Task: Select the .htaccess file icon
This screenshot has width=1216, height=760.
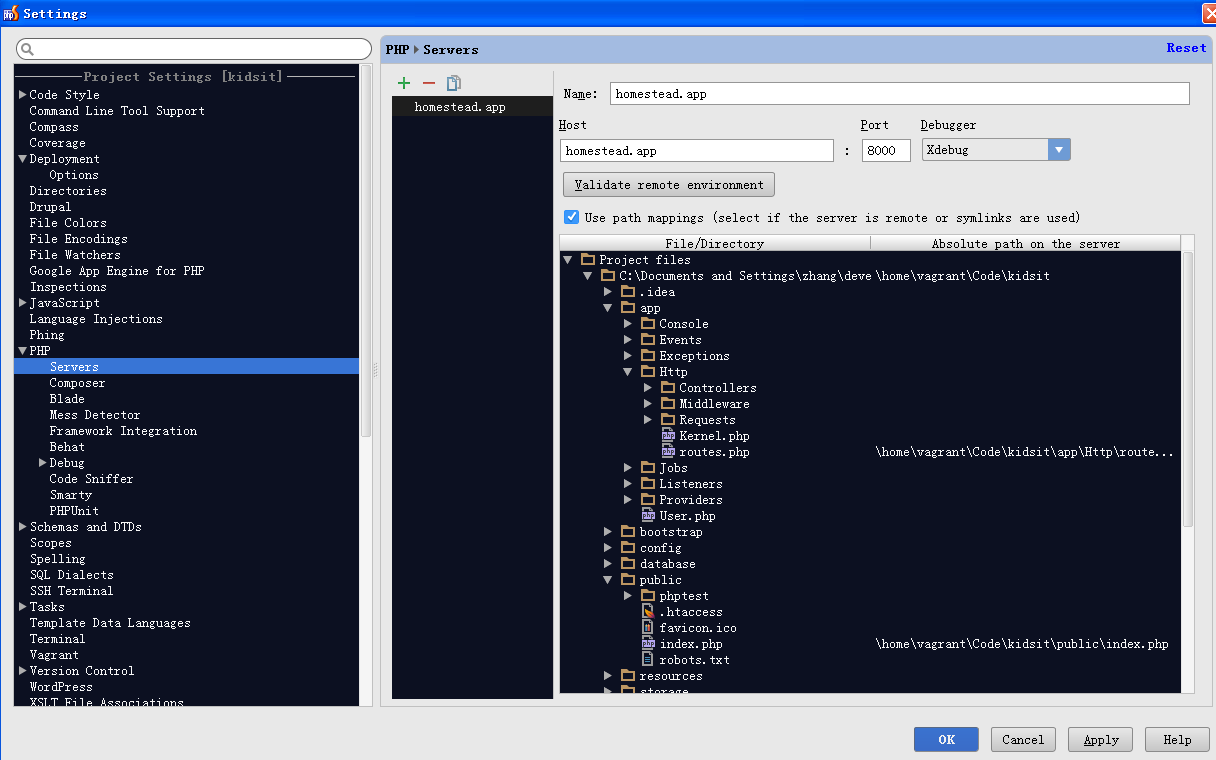Action: click(648, 612)
